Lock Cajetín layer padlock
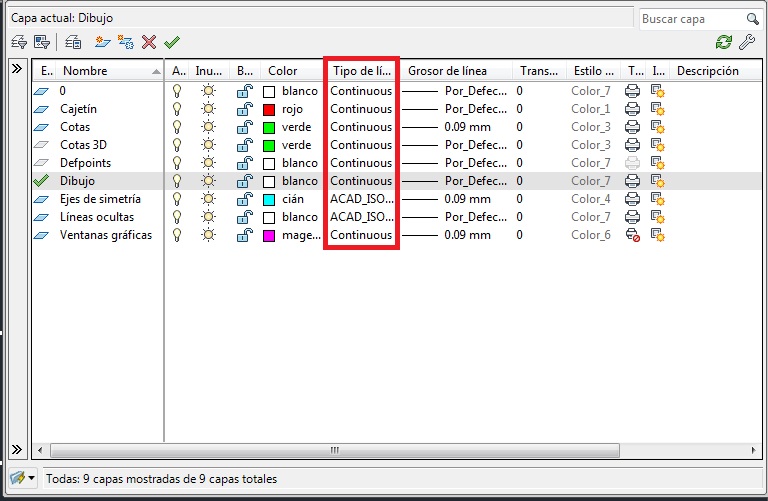Image resolution: width=768 pixels, height=501 pixels. [245, 109]
